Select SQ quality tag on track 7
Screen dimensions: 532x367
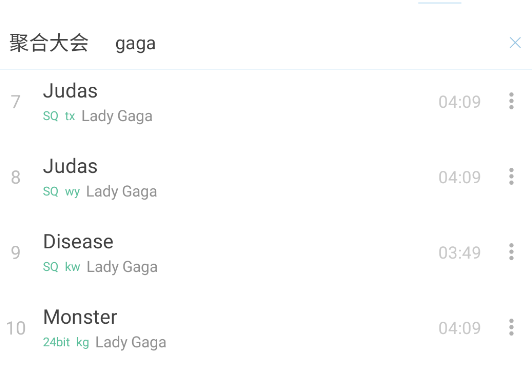pyautogui.click(x=51, y=116)
